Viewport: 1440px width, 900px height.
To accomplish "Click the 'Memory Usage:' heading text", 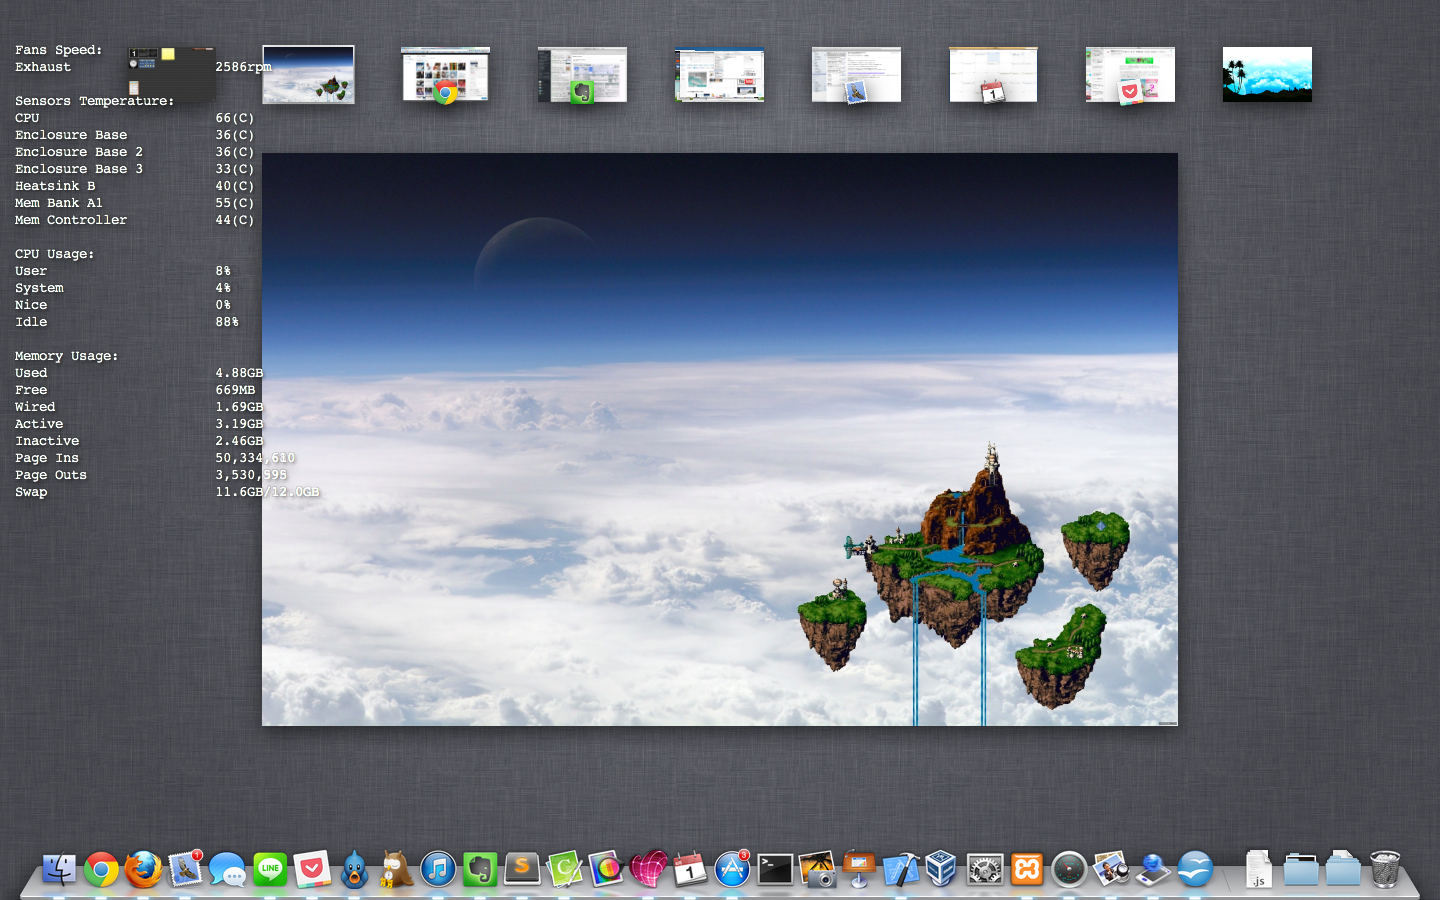I will coord(66,356).
